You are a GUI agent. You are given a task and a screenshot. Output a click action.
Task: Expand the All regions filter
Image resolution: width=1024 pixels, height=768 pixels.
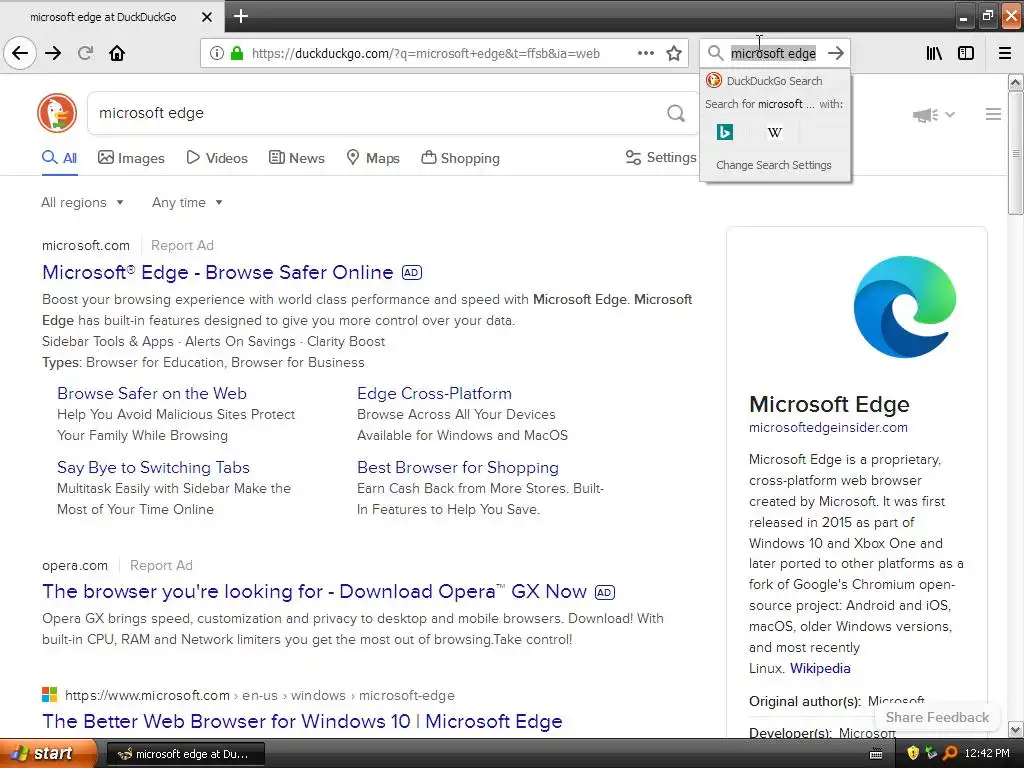point(82,202)
